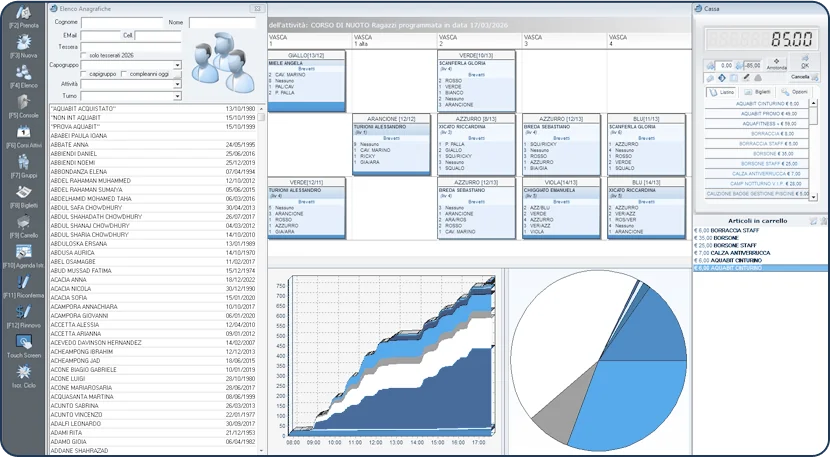Click the Nome input field
Screen dimensions: 830x457
tap(222, 23)
